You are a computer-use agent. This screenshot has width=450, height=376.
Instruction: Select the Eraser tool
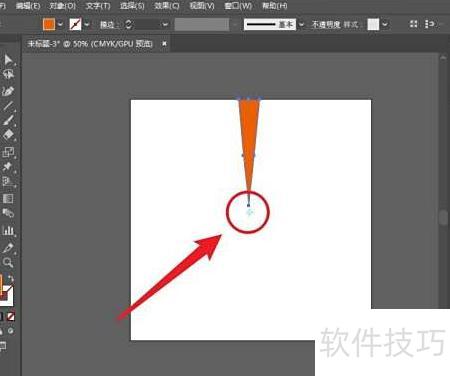(8, 135)
